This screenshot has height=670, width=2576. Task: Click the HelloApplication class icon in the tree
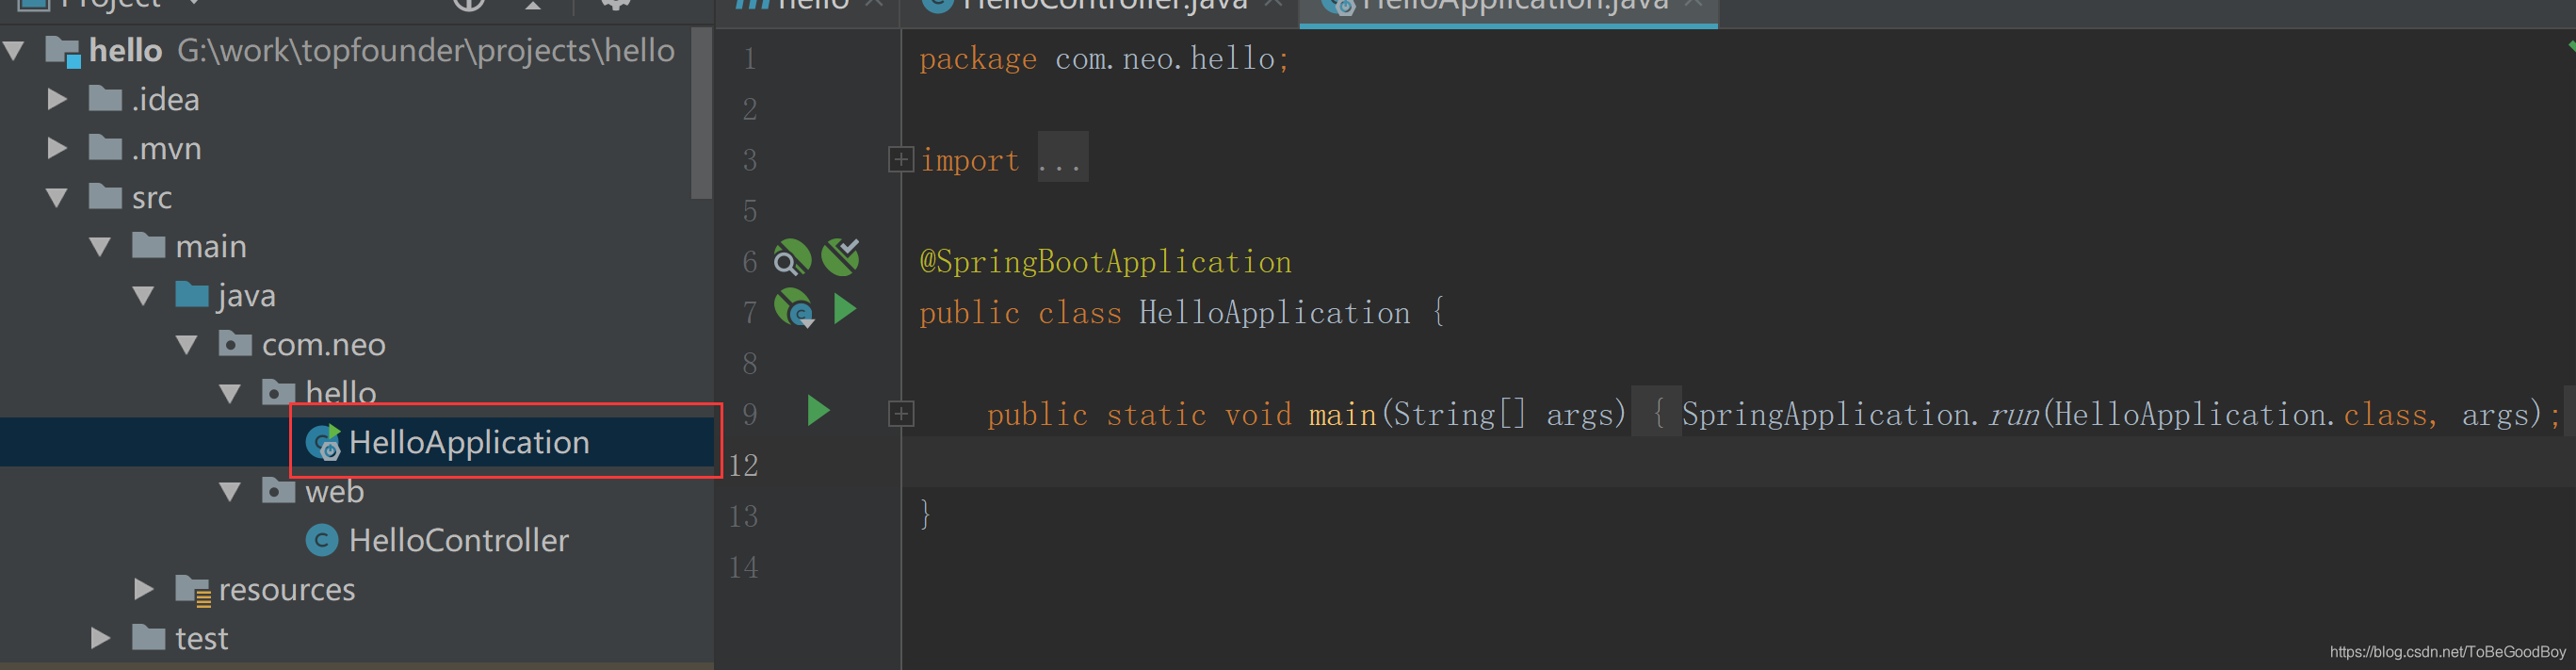pyautogui.click(x=323, y=442)
